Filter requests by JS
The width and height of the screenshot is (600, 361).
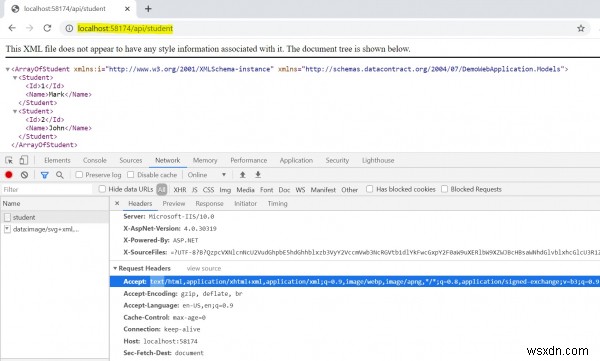click(x=195, y=189)
